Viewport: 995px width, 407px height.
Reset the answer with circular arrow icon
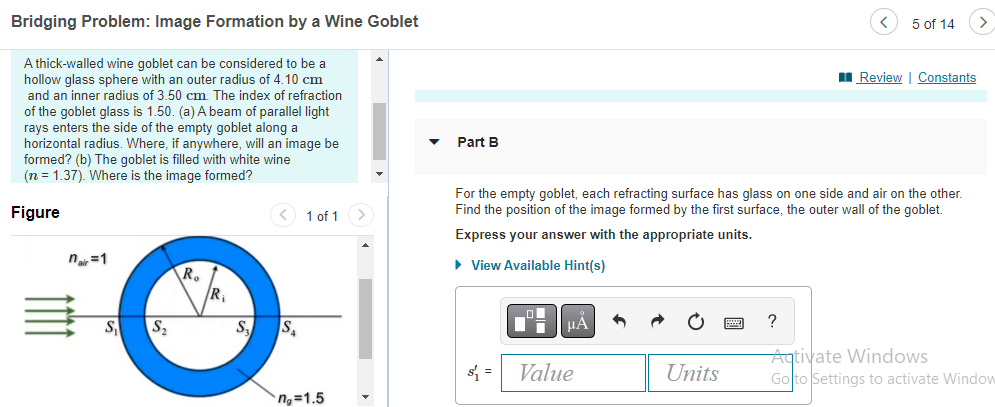pyautogui.click(x=695, y=322)
